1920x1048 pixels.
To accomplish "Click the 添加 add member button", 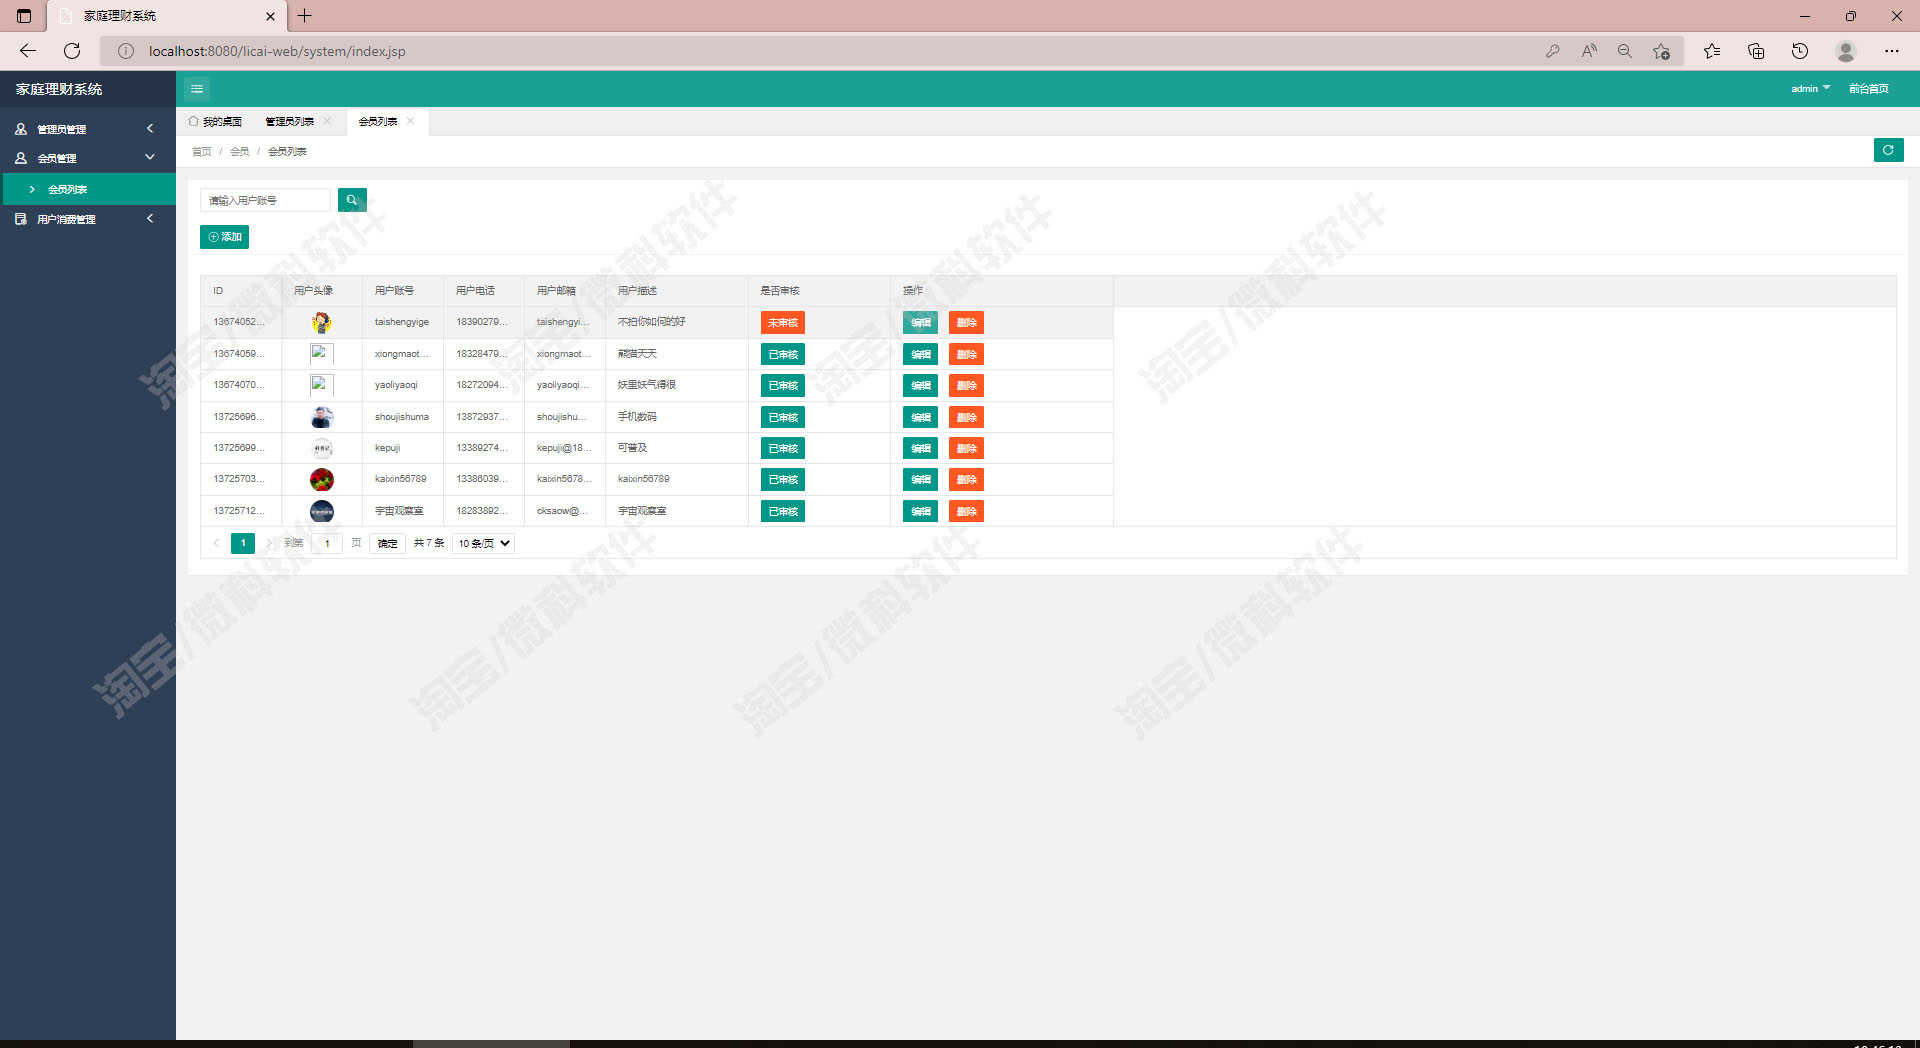I will (224, 237).
